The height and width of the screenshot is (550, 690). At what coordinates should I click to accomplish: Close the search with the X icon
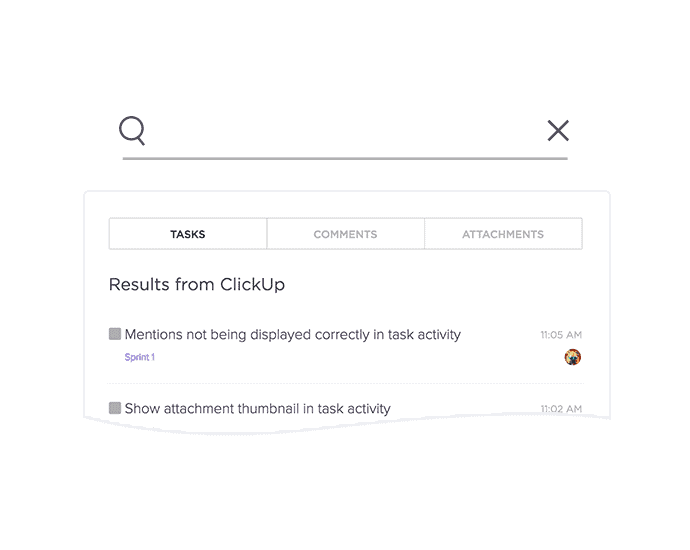[x=558, y=130]
